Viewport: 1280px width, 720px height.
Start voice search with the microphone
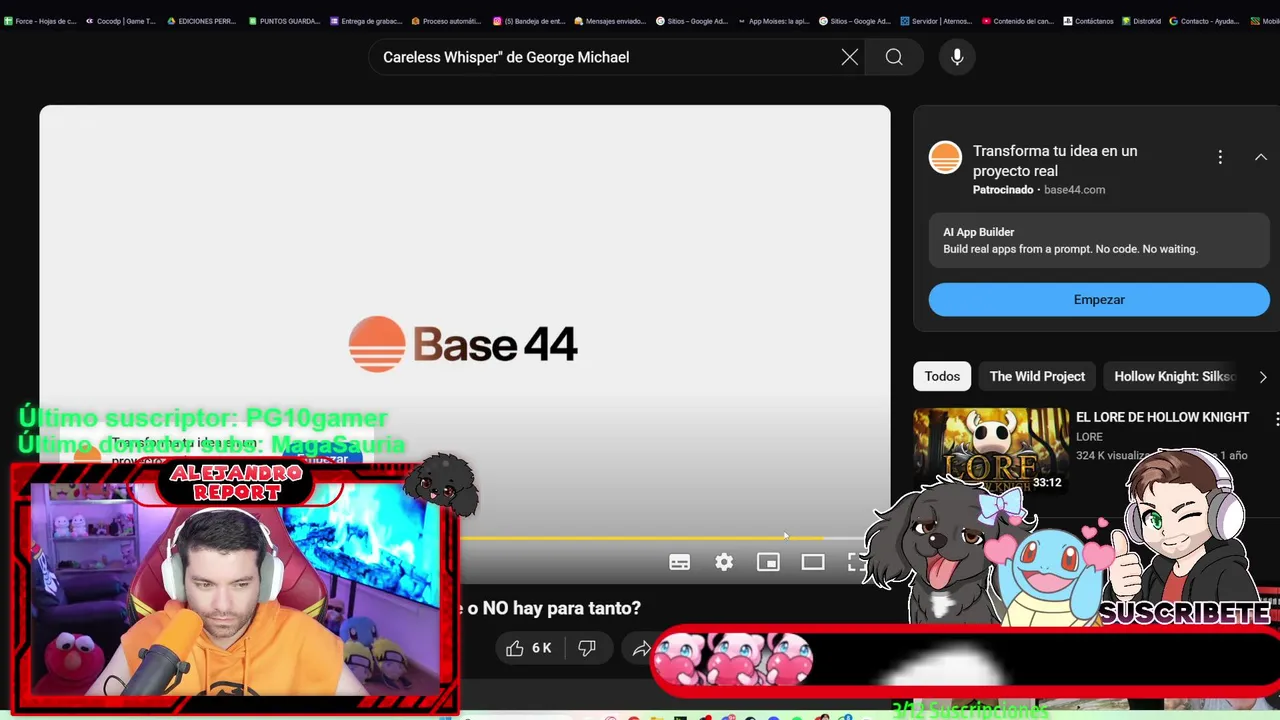coord(957,57)
